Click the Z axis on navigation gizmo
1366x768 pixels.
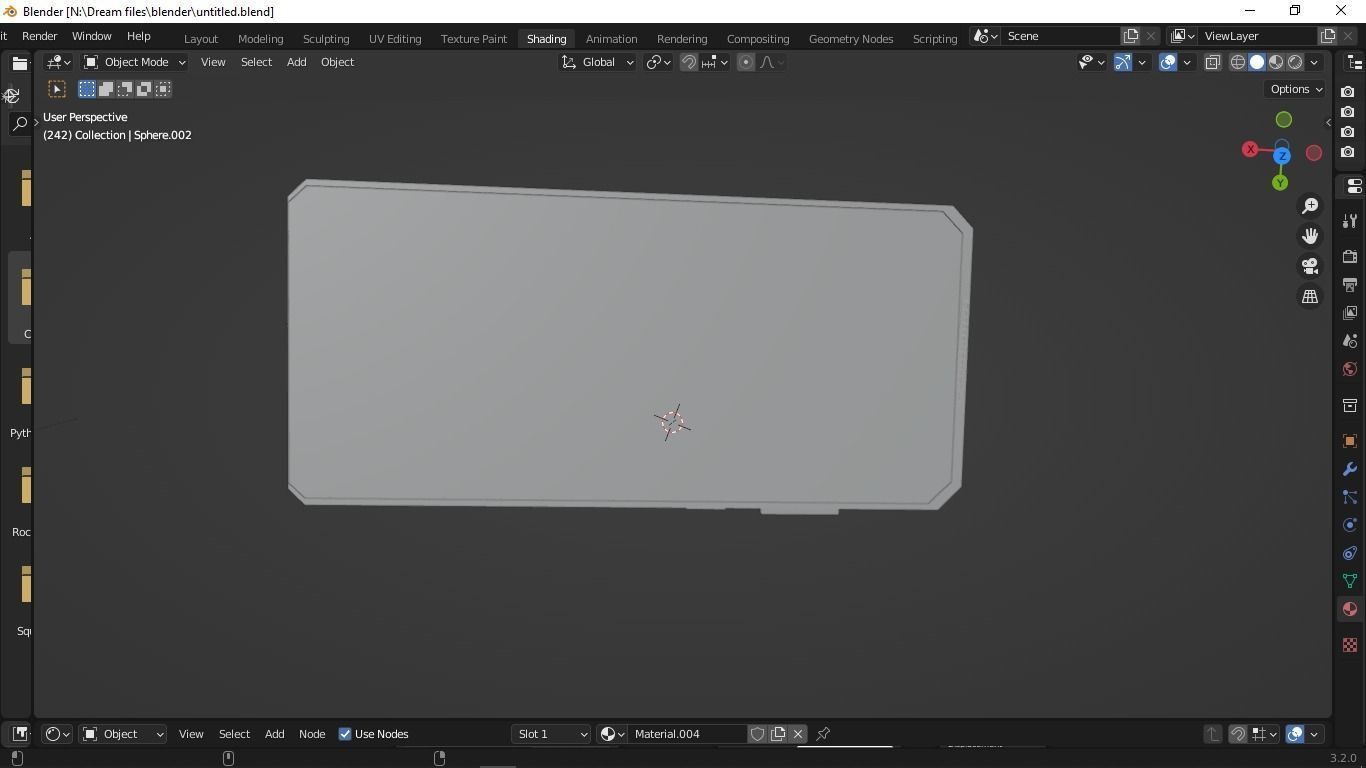(x=1282, y=156)
